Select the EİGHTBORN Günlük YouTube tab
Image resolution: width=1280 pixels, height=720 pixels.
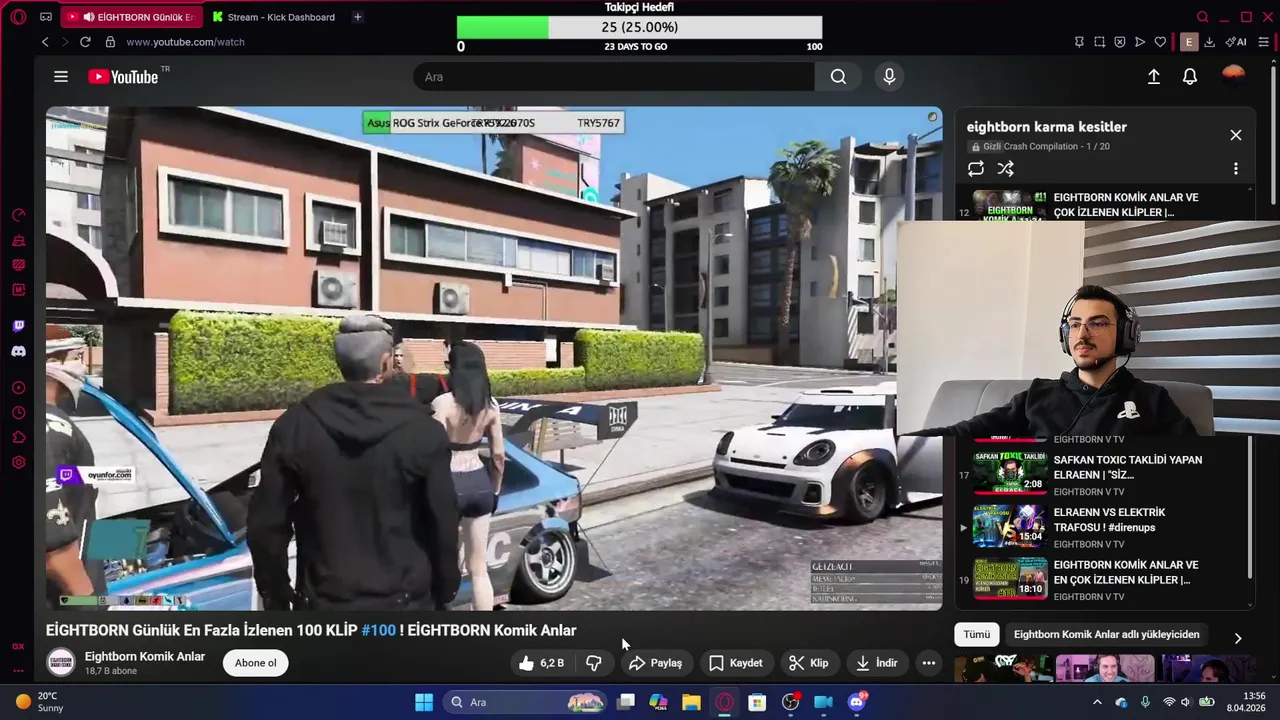point(131,17)
